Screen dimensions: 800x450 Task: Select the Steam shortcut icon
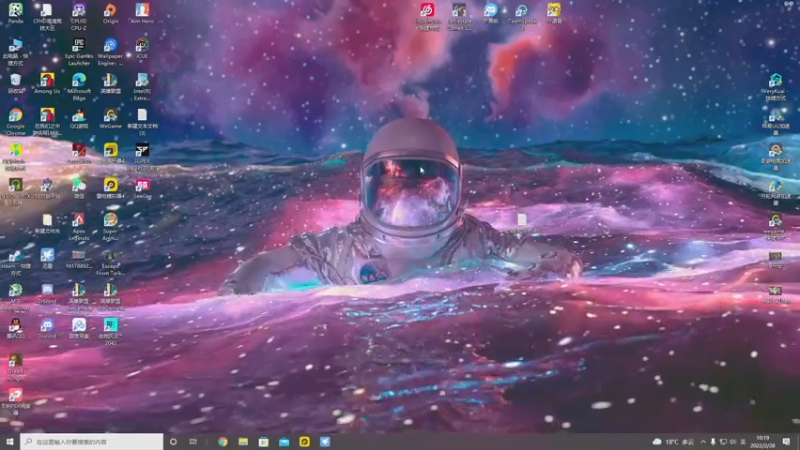point(15,262)
